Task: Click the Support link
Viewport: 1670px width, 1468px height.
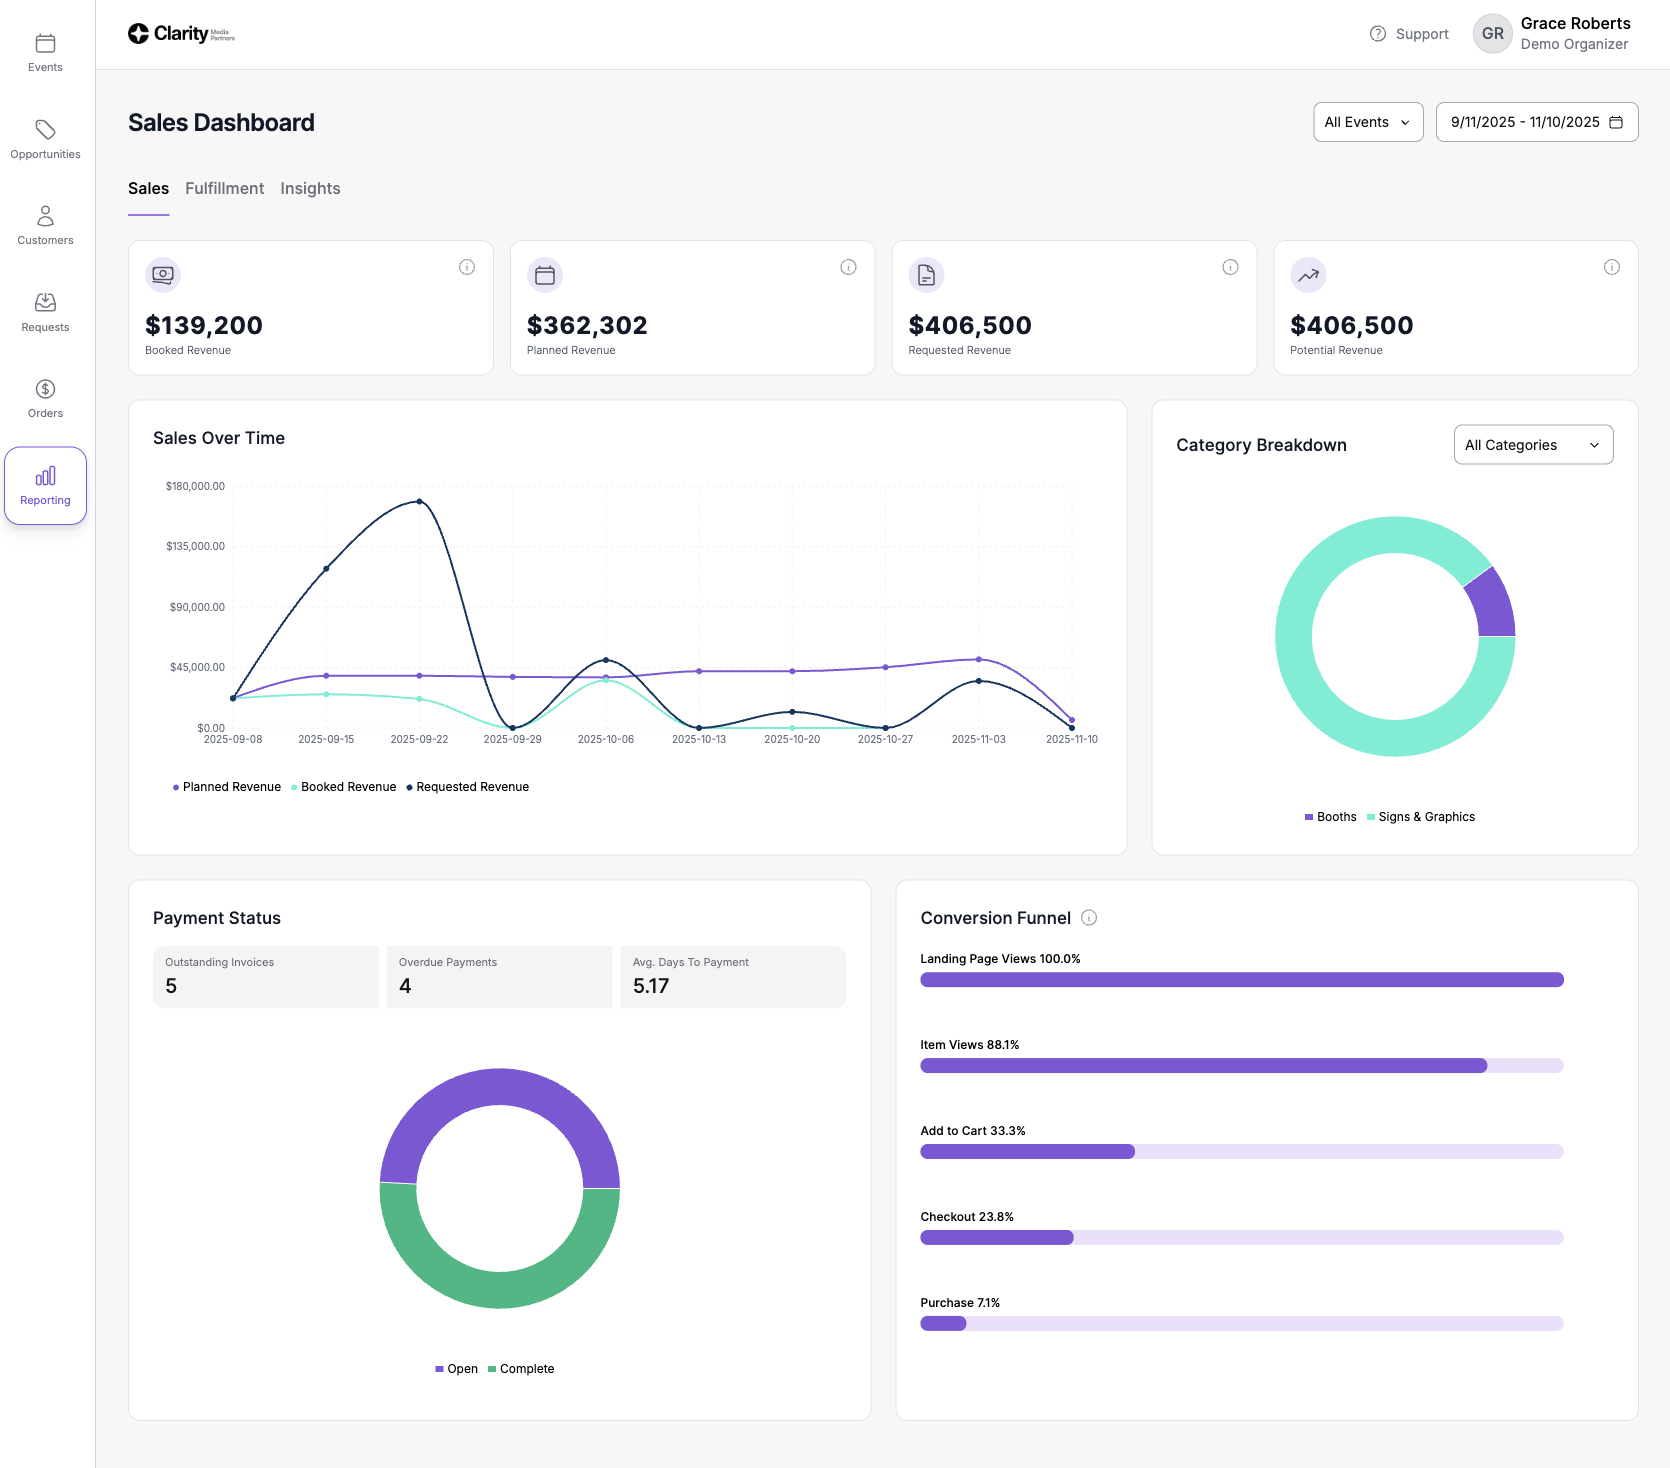Action: click(1409, 34)
